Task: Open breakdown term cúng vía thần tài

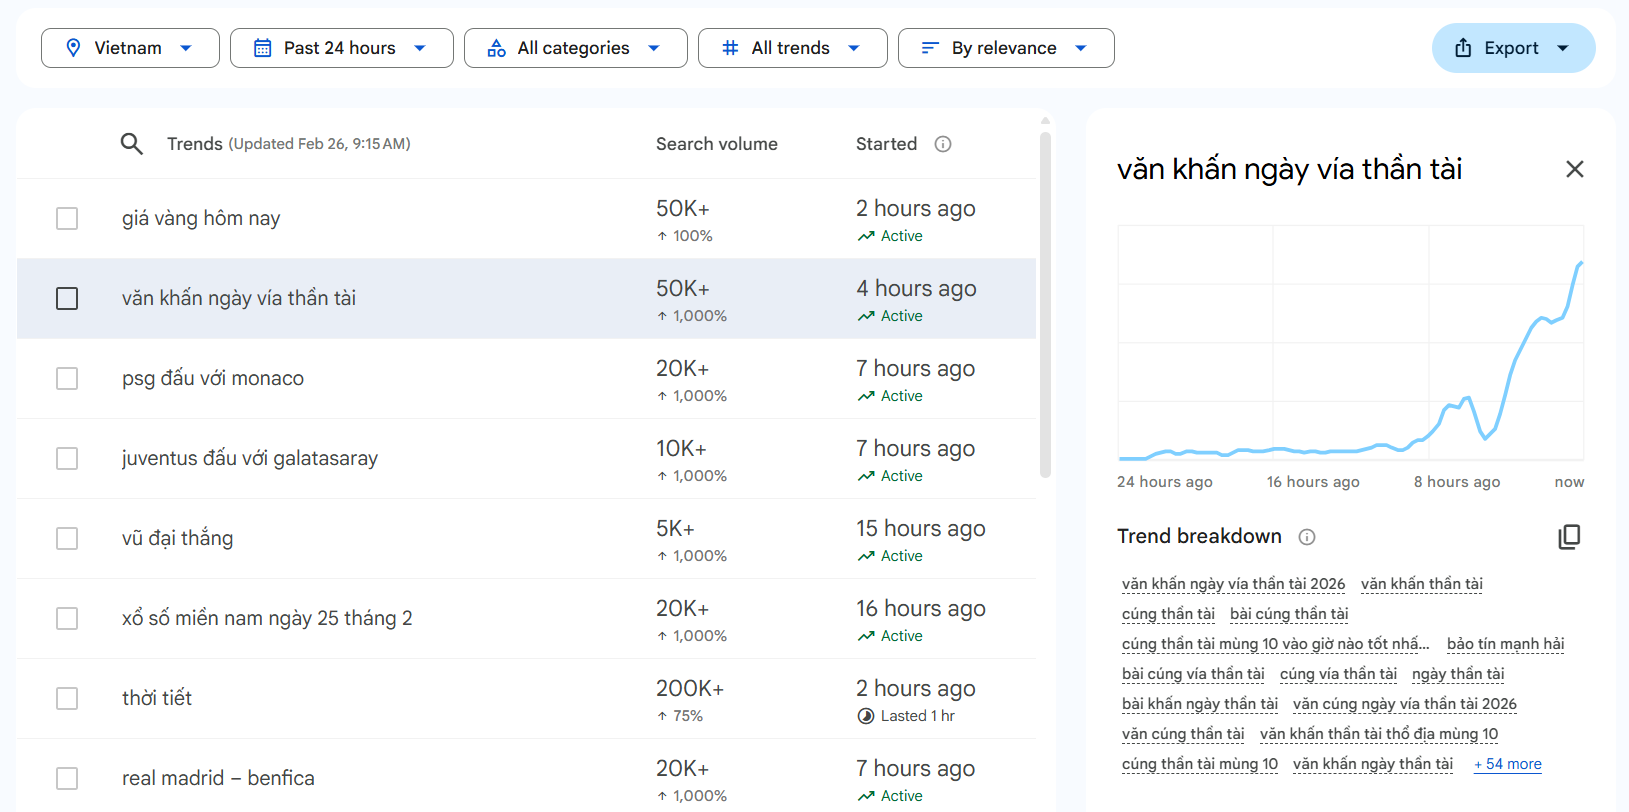Action: [1338, 674]
